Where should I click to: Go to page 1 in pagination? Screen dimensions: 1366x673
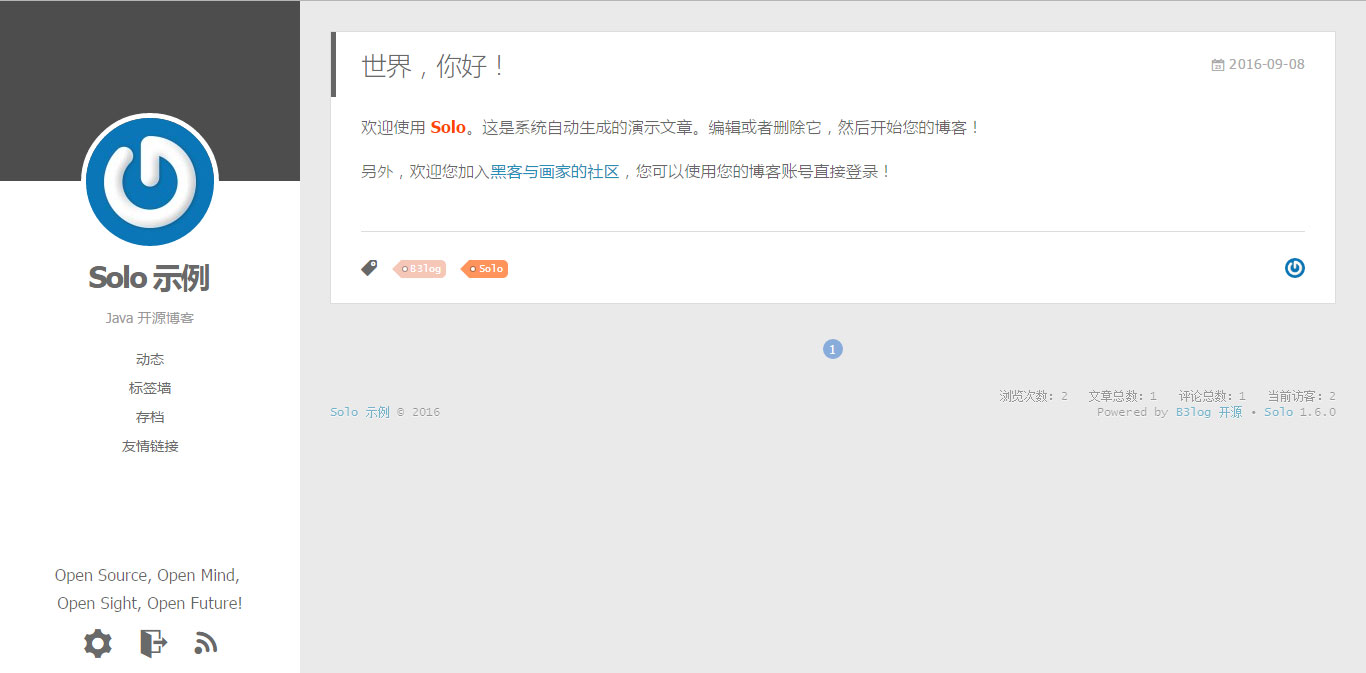coord(833,349)
